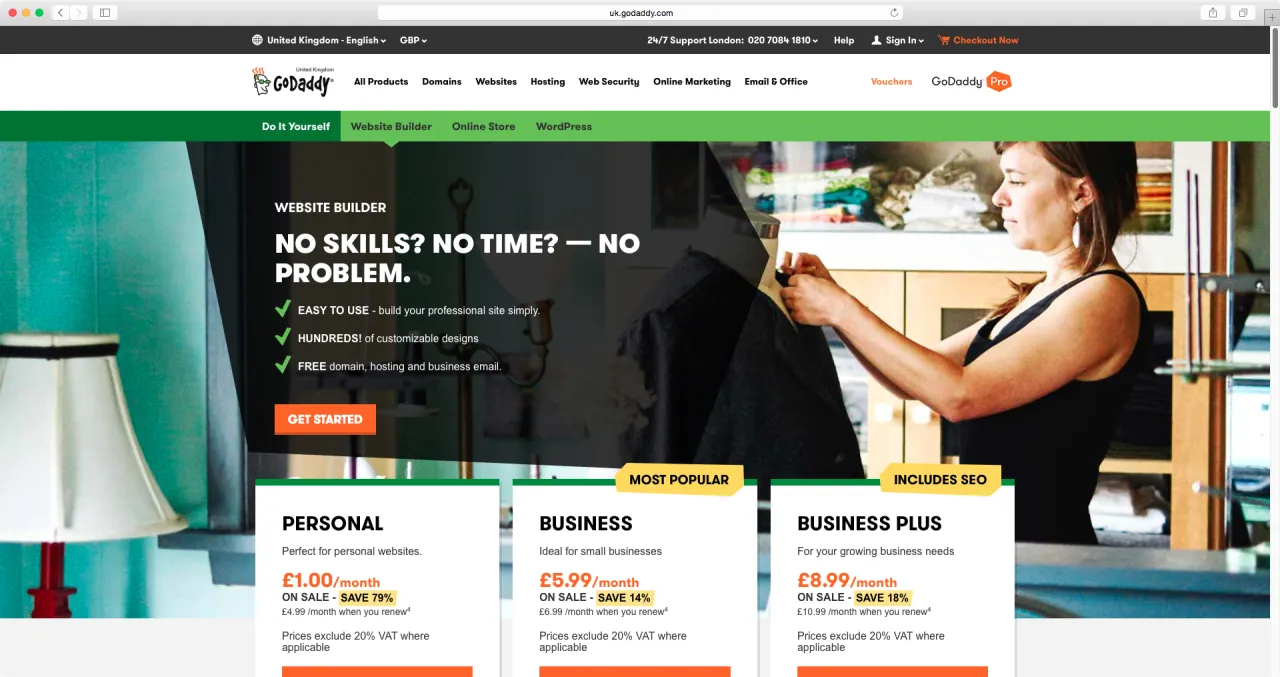Image resolution: width=1280 pixels, height=677 pixels.
Task: Reload the page with the refresh icon
Action: coord(894,13)
